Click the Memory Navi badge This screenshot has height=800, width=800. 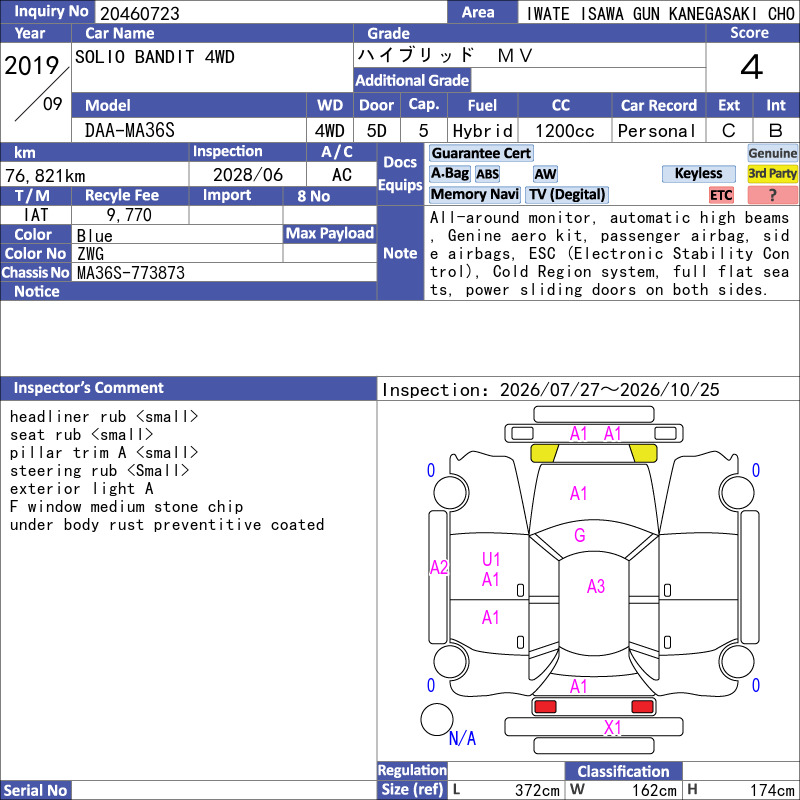[474, 194]
